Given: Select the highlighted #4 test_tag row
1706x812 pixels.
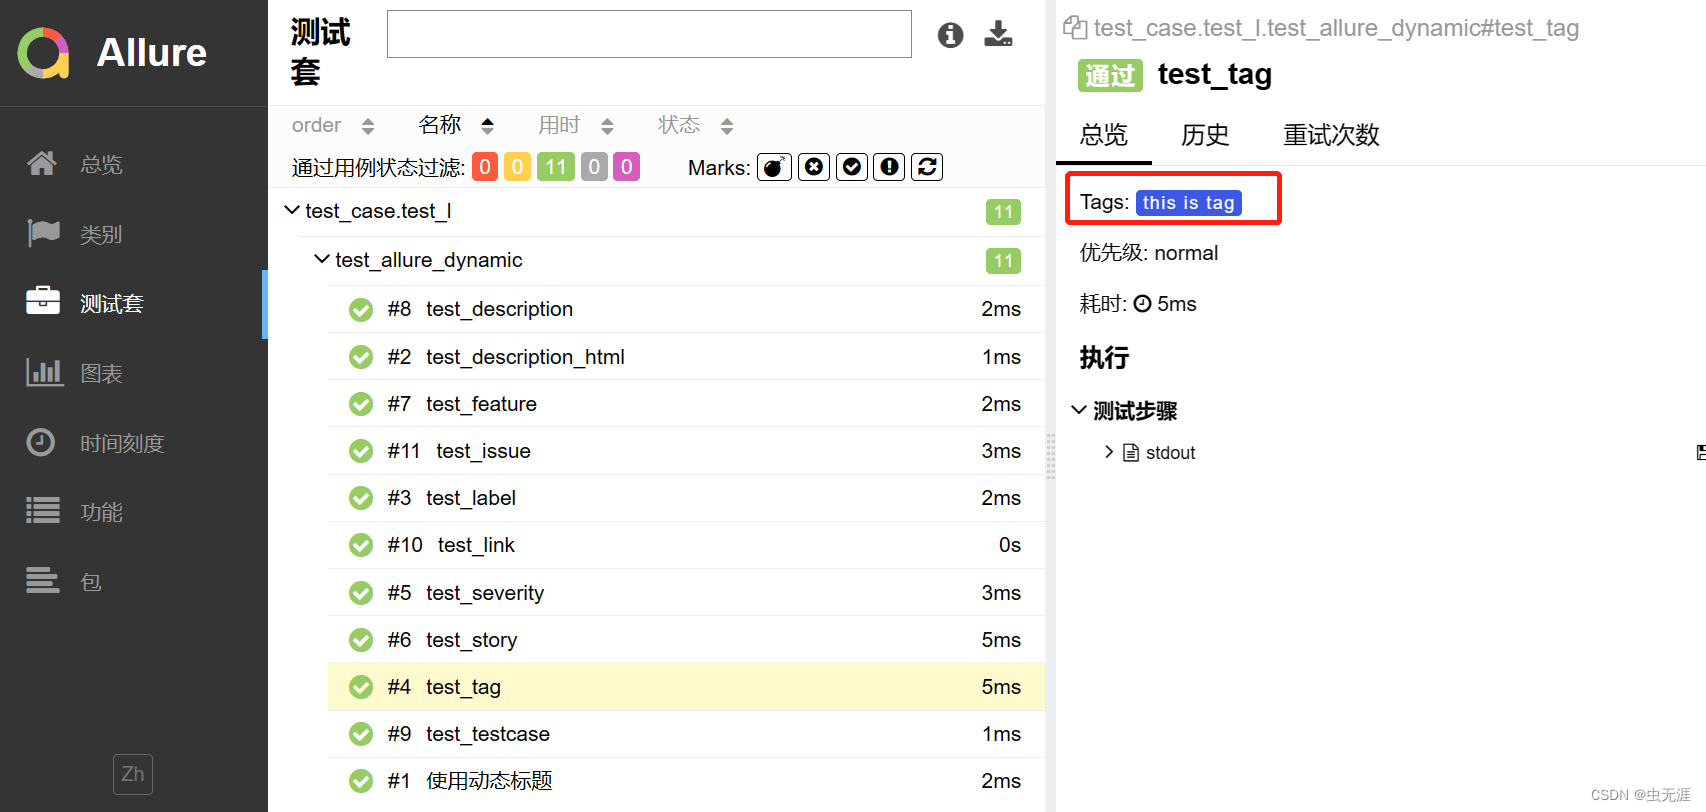Looking at the screenshot, I should (686, 687).
